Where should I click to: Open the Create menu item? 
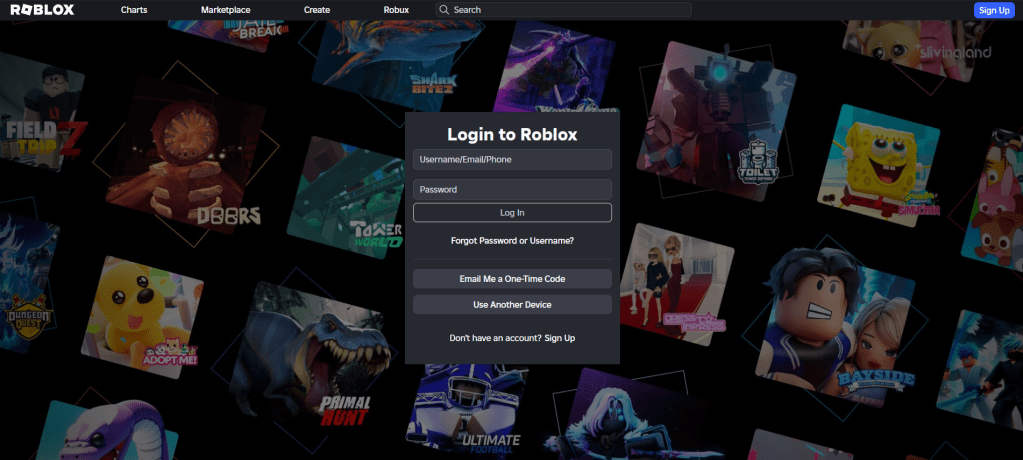tap(317, 10)
